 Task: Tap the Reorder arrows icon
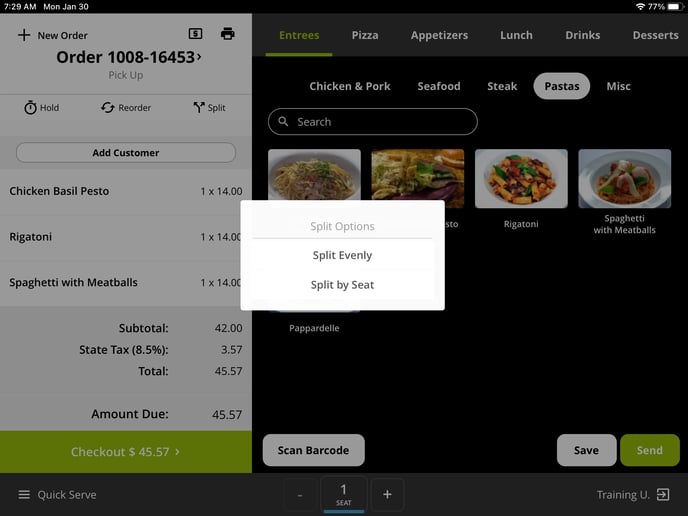click(108, 108)
